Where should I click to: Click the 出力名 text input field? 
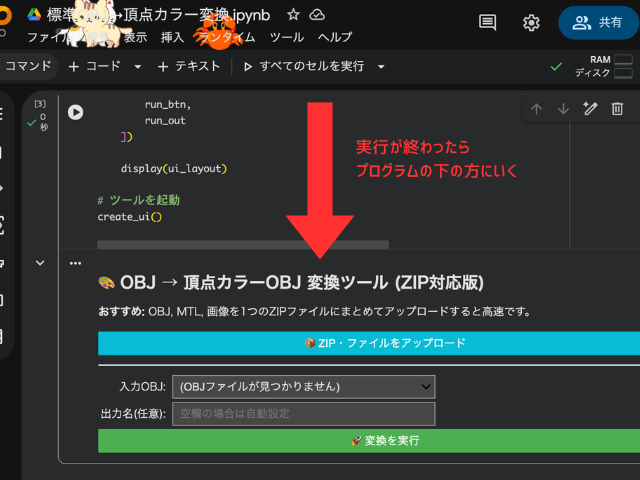click(303, 413)
